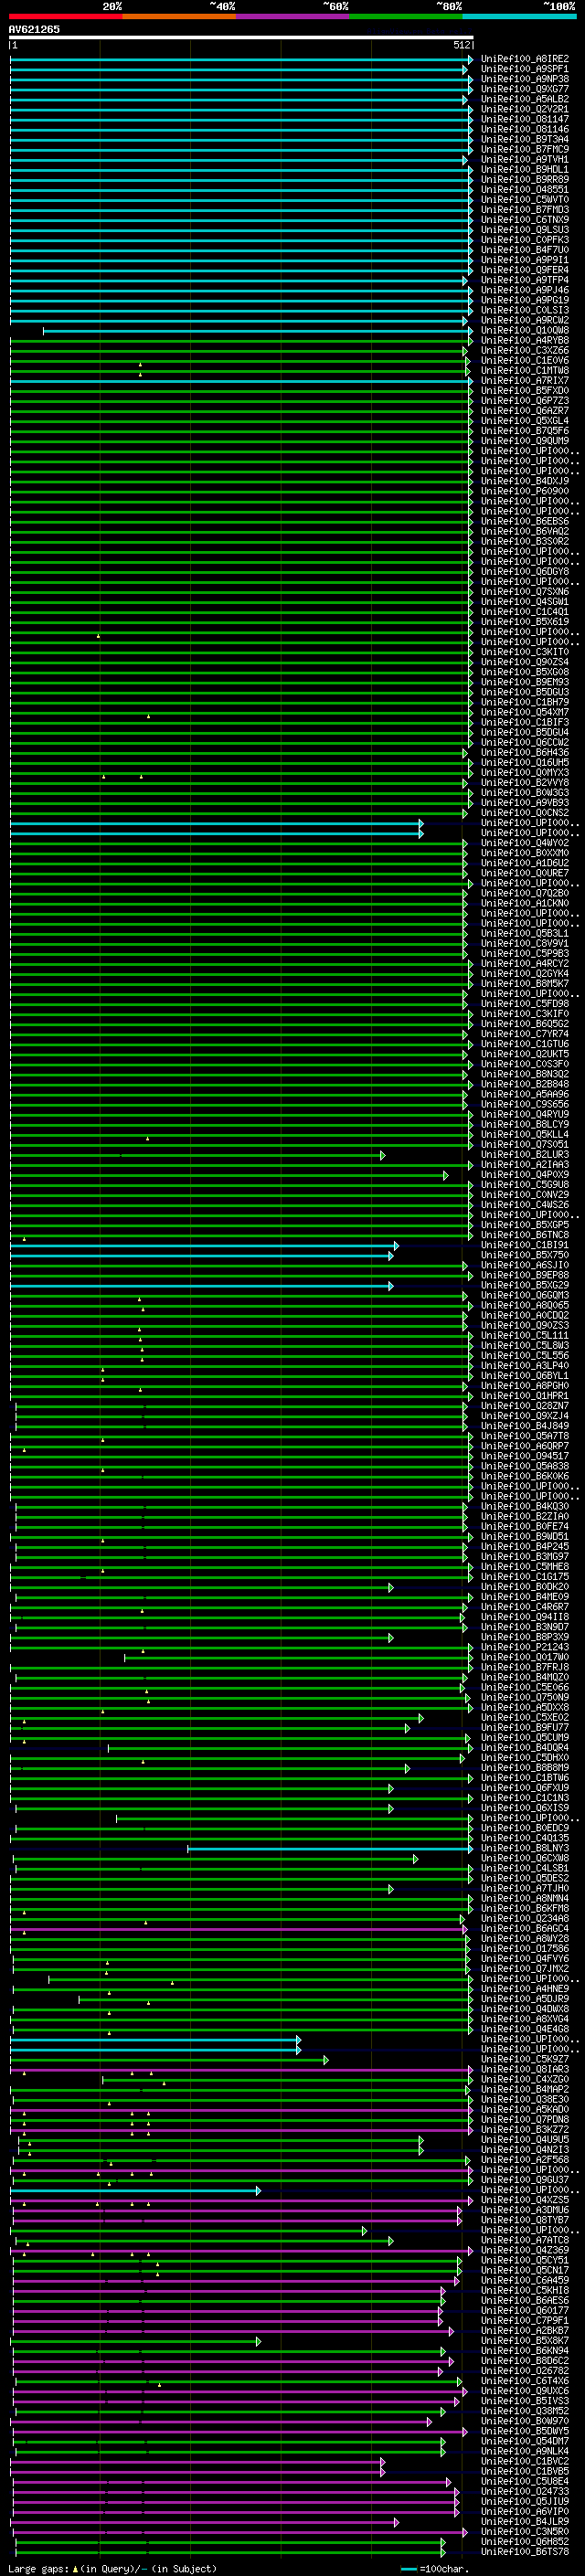Click the green ~80% identity legend bar
585x2576 pixels.
pos(406,16)
